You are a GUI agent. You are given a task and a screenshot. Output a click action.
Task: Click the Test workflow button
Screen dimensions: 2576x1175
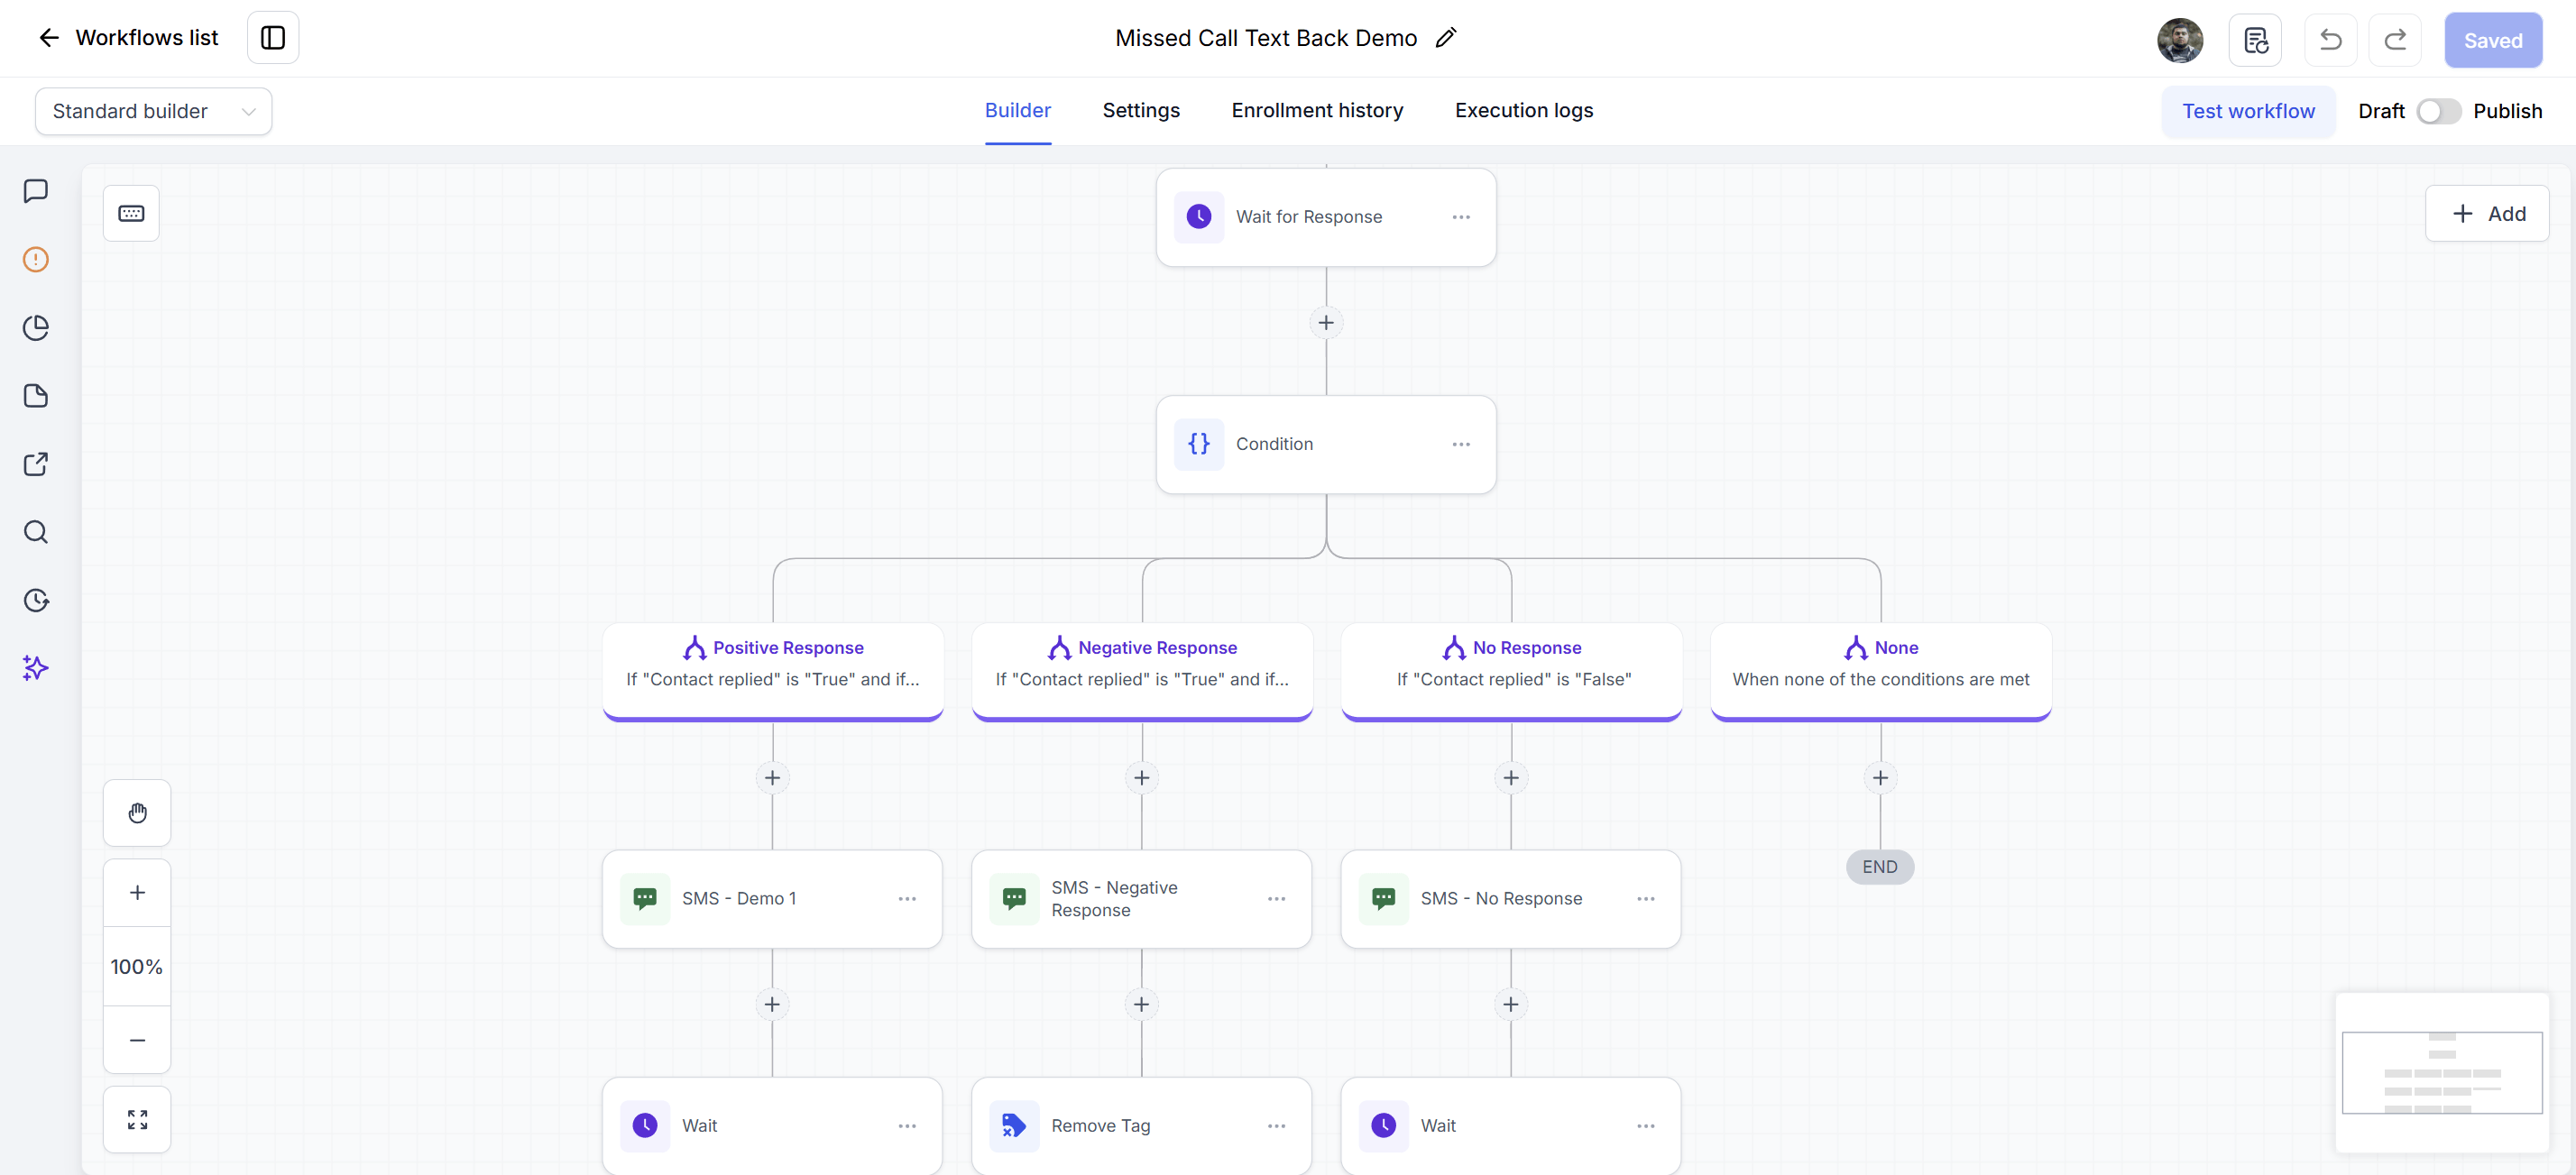click(2248, 111)
